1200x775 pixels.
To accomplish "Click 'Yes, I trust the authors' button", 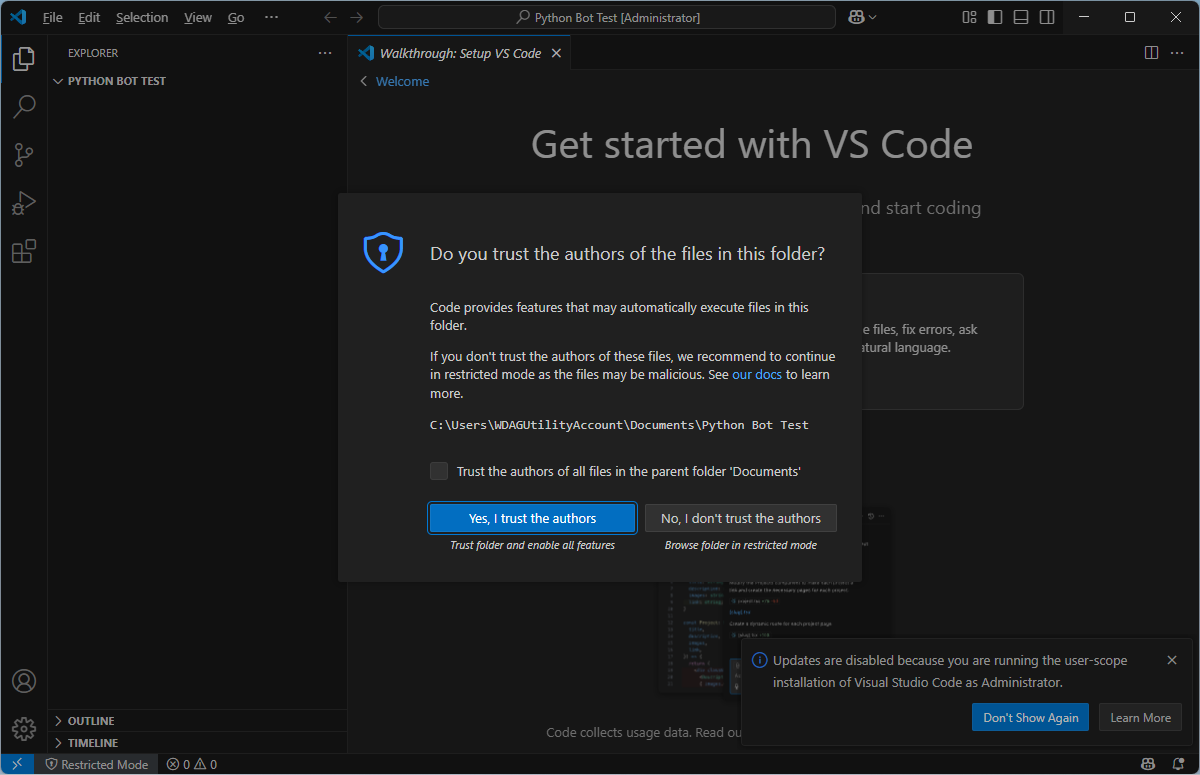I will 533,518.
